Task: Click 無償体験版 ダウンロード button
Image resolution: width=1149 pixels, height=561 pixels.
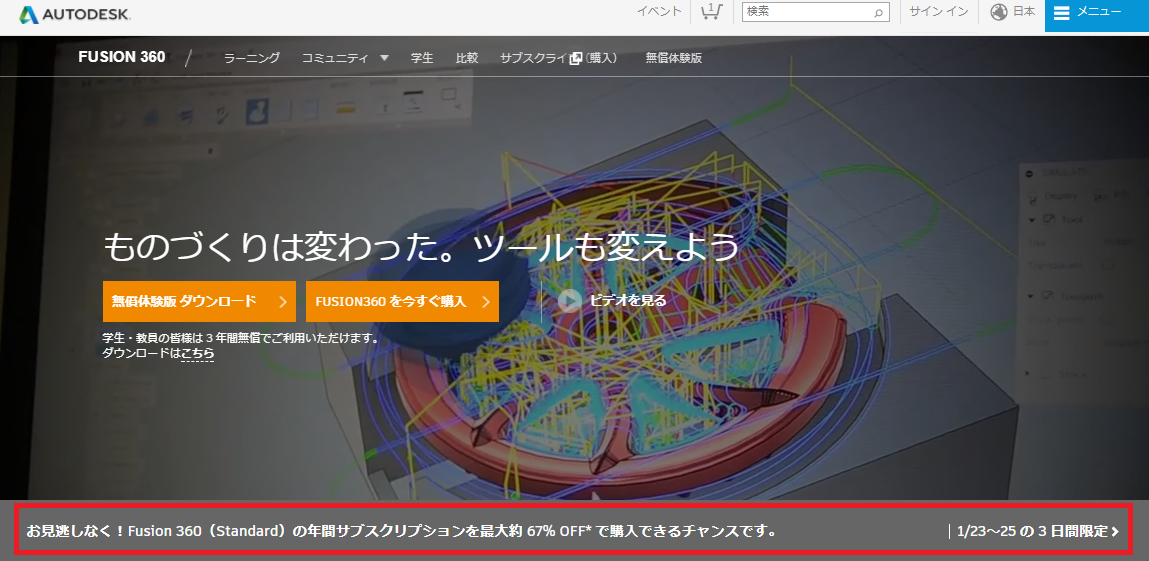Action: (199, 302)
